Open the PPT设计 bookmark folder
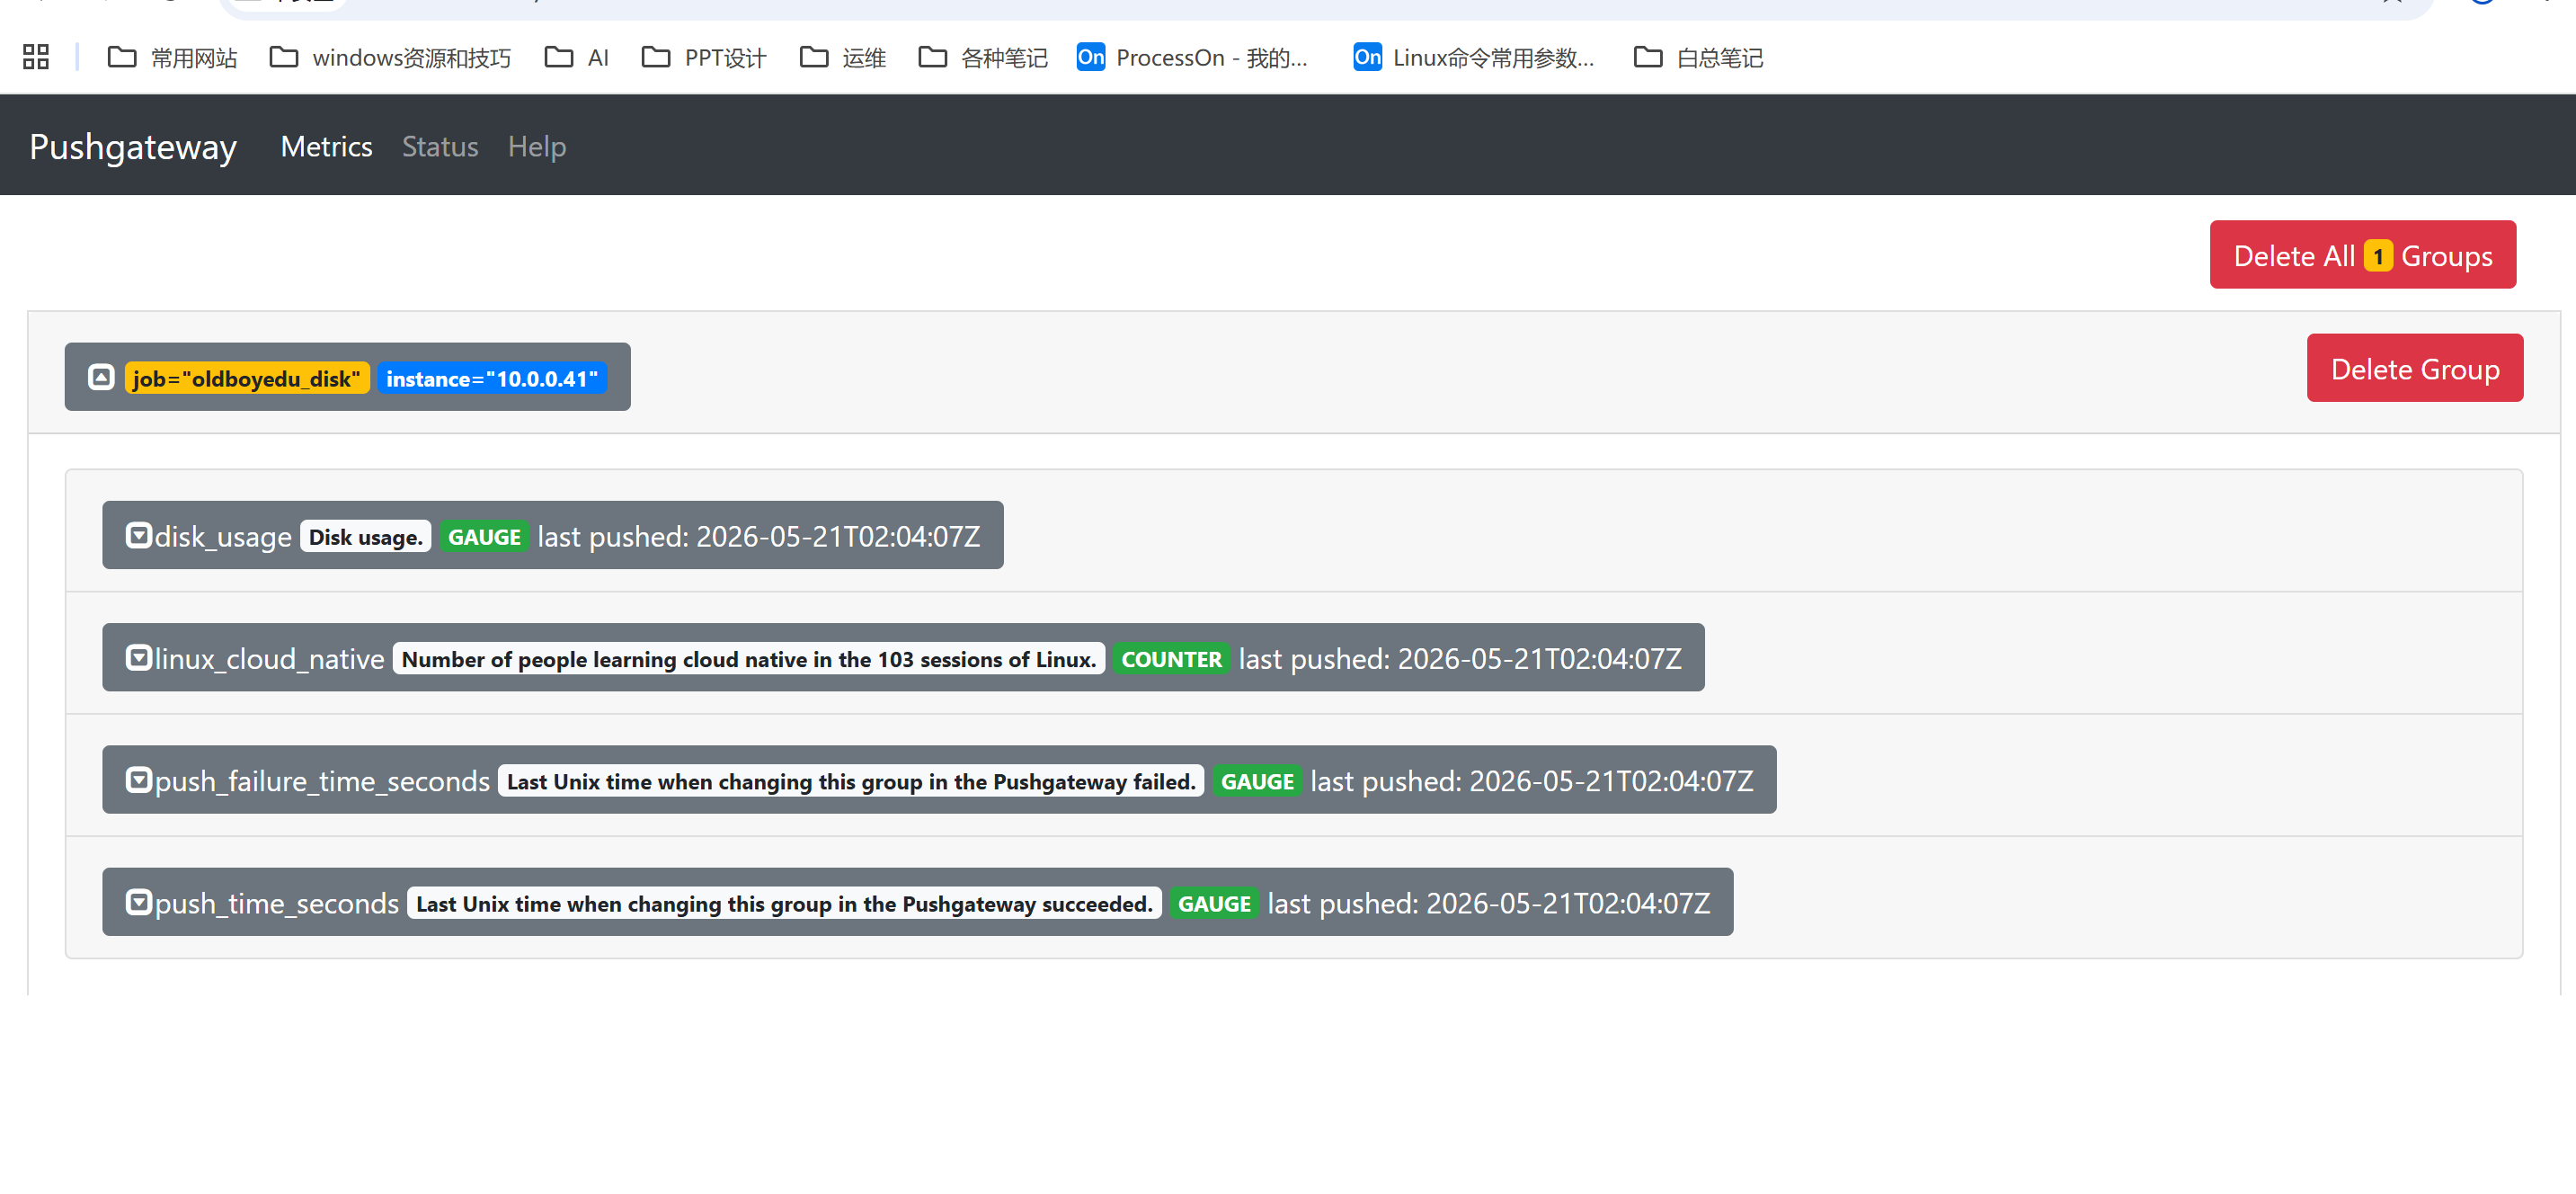2576x1194 pixels. 704,57
